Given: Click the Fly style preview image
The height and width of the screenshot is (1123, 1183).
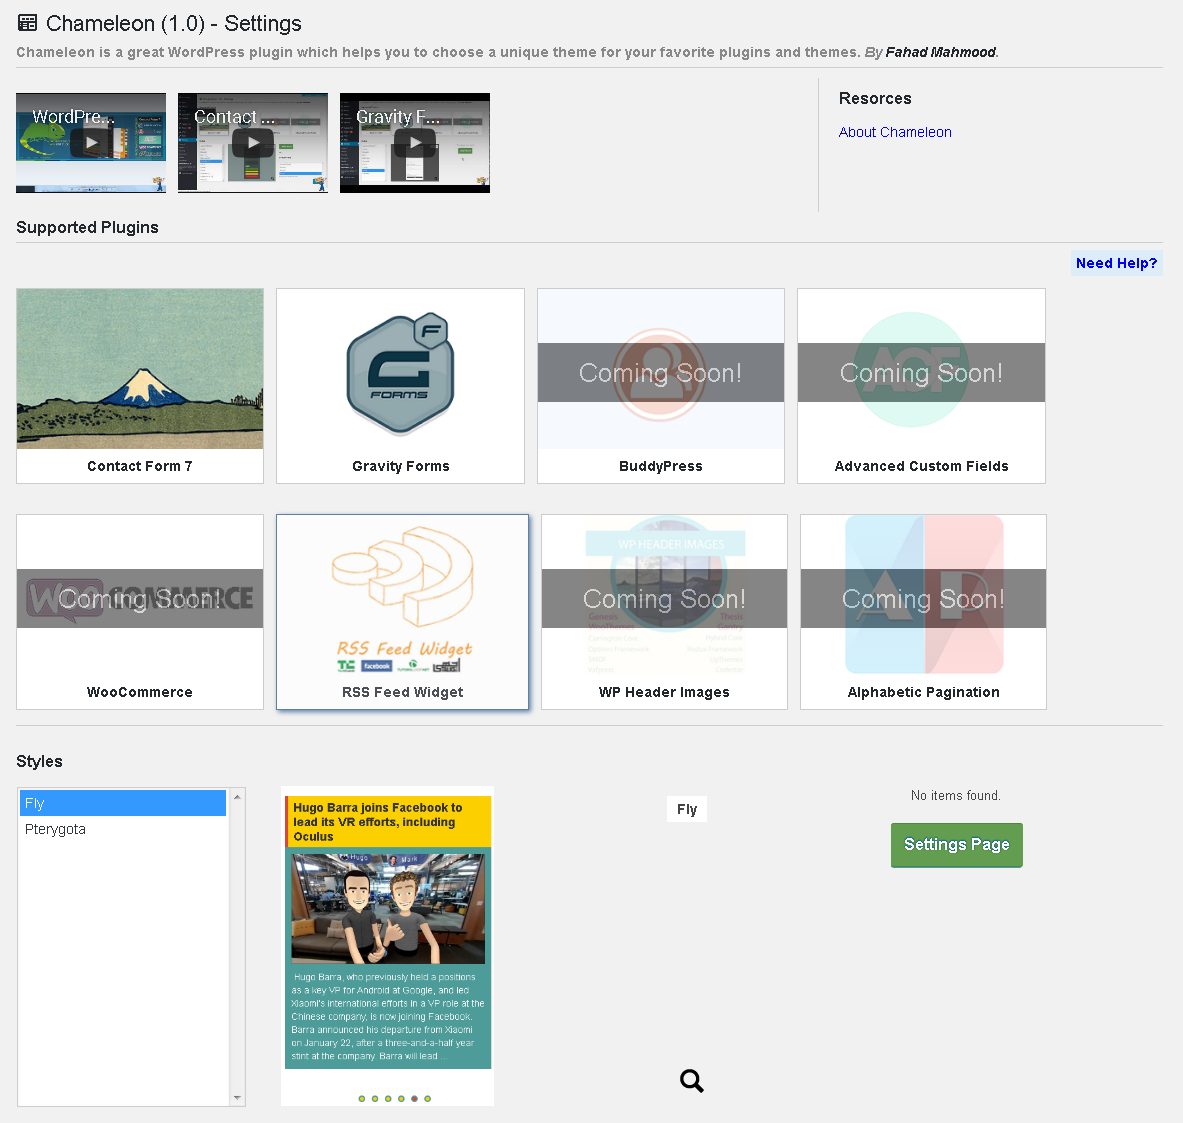Looking at the screenshot, I should coord(388,946).
